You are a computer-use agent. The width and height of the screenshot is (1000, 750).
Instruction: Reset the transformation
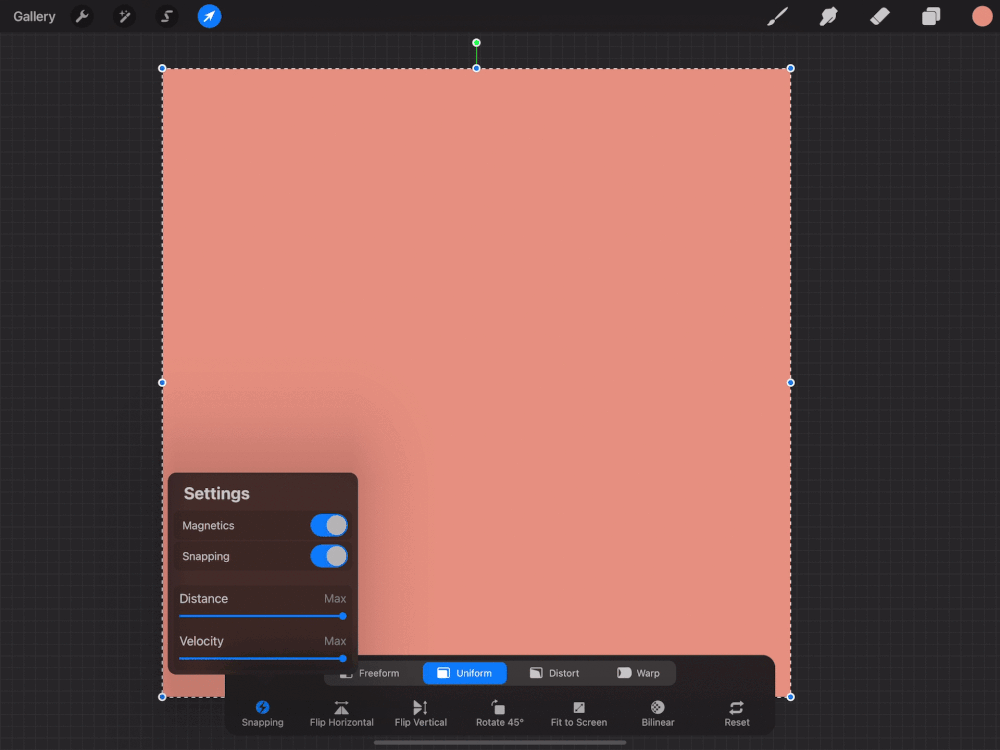coord(736,712)
